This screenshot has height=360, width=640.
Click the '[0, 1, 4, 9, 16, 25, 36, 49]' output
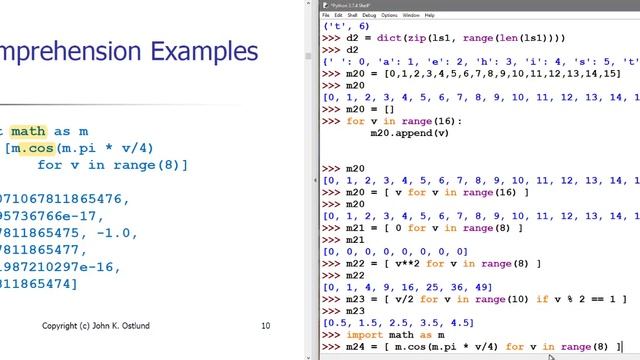[x=407, y=287]
